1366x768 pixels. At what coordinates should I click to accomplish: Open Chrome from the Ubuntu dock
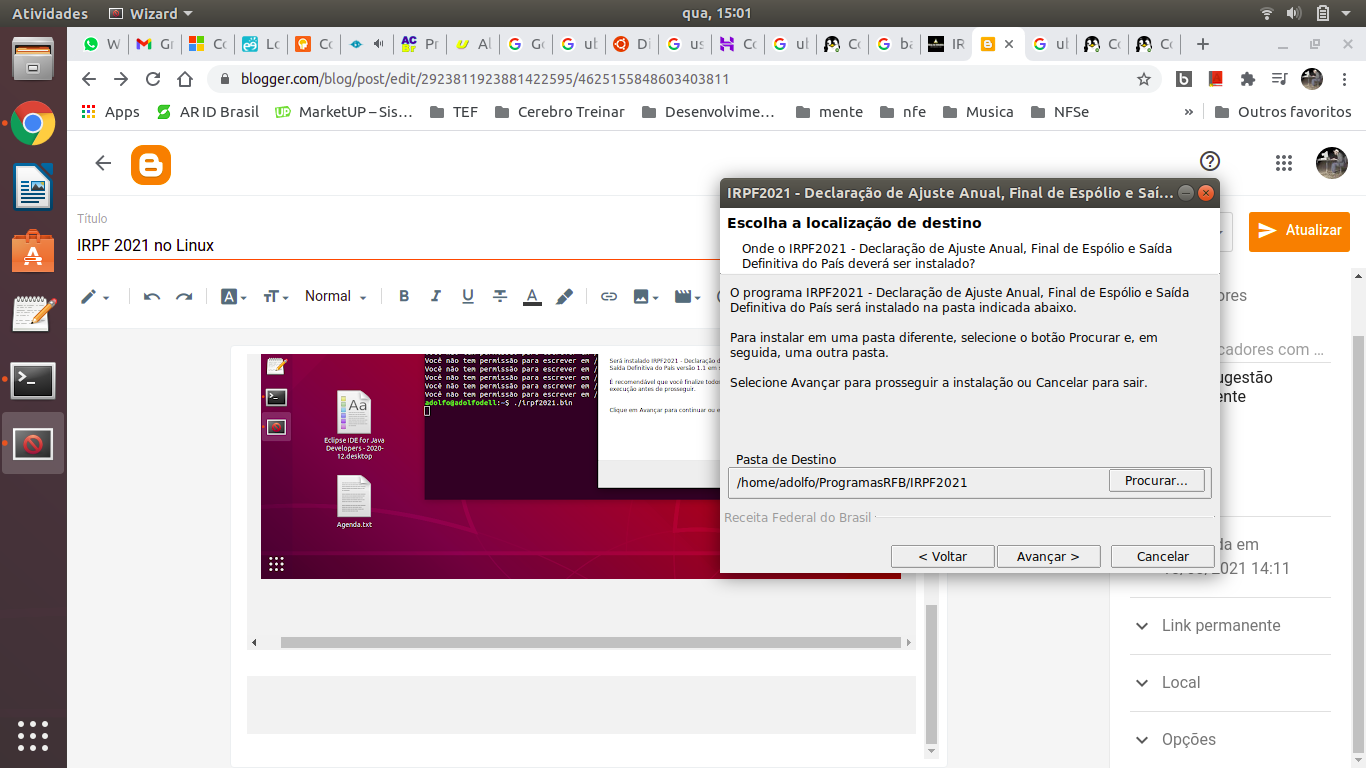(33, 124)
